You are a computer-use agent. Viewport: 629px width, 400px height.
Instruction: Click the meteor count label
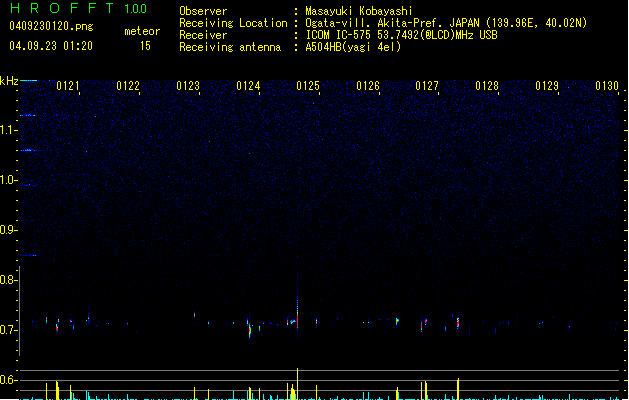142,31
